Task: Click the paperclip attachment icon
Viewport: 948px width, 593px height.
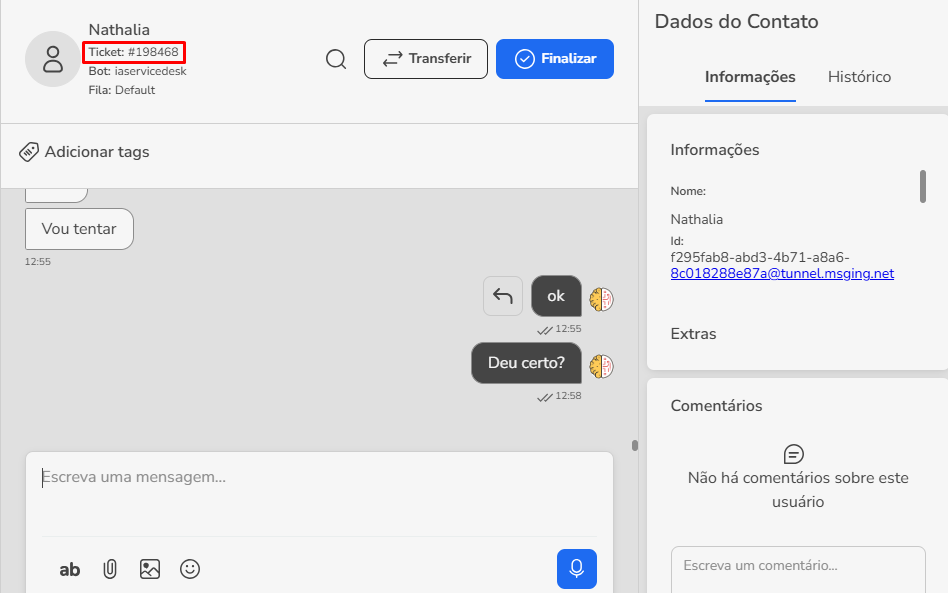Action: tap(110, 569)
